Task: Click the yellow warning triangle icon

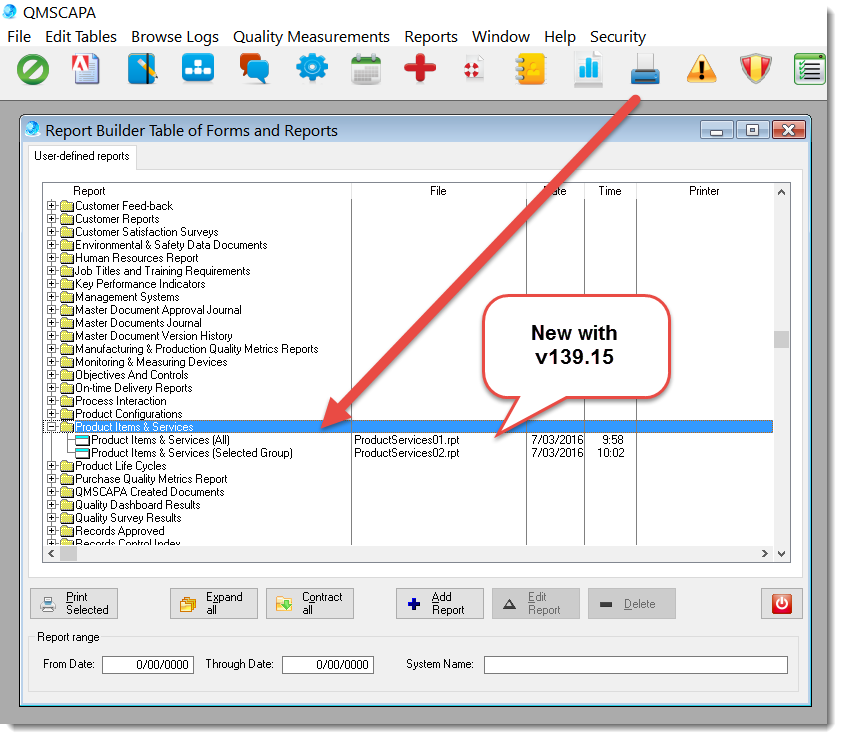Action: pyautogui.click(x=702, y=69)
